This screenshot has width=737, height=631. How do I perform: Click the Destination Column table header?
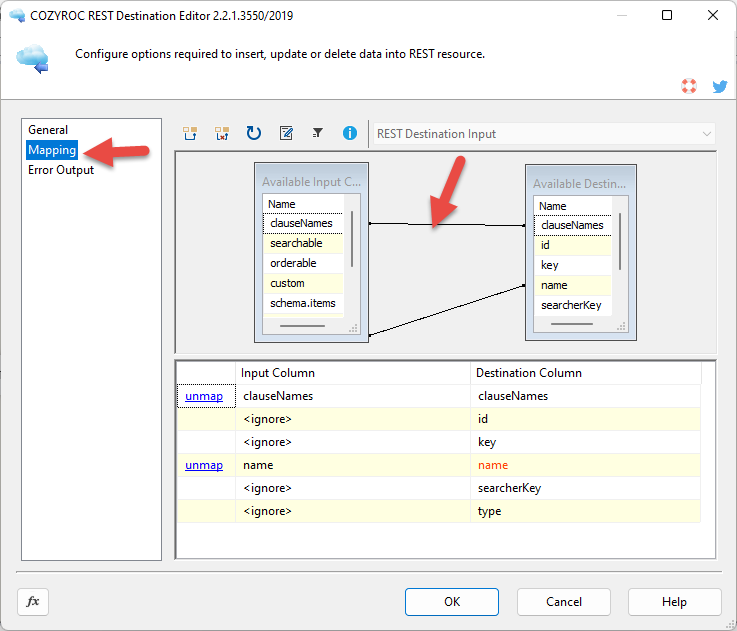pyautogui.click(x=586, y=373)
